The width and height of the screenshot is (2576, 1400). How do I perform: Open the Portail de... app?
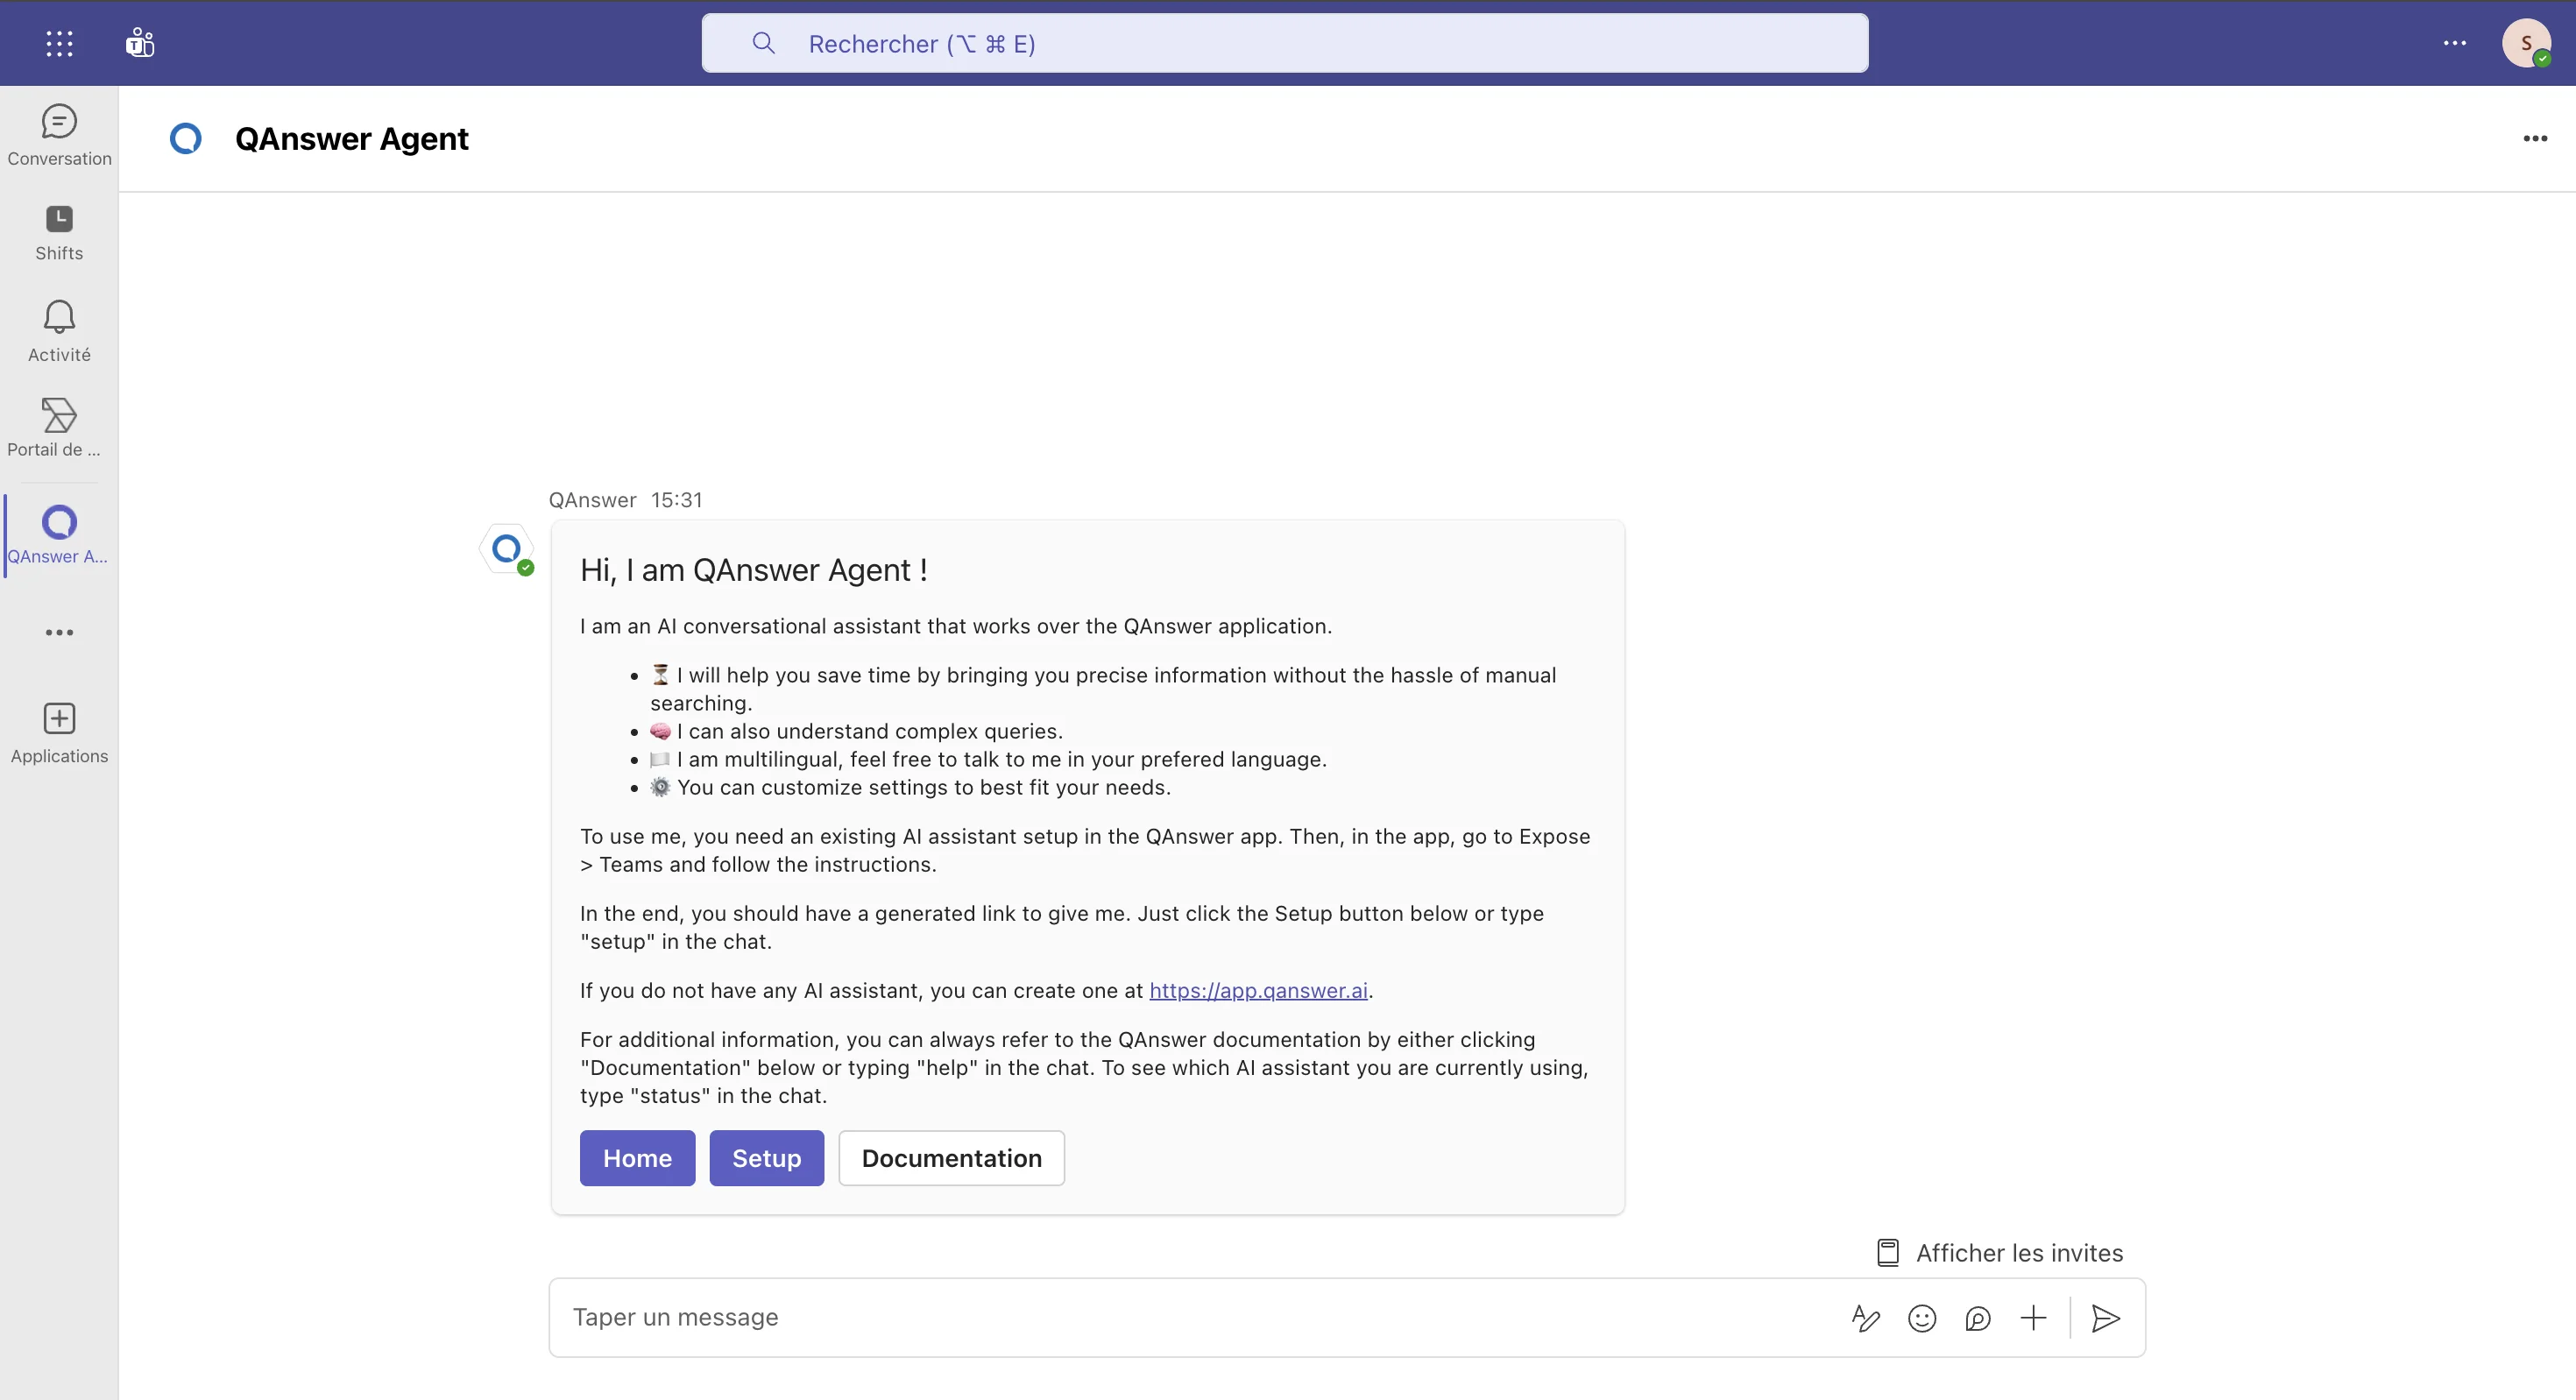point(59,428)
